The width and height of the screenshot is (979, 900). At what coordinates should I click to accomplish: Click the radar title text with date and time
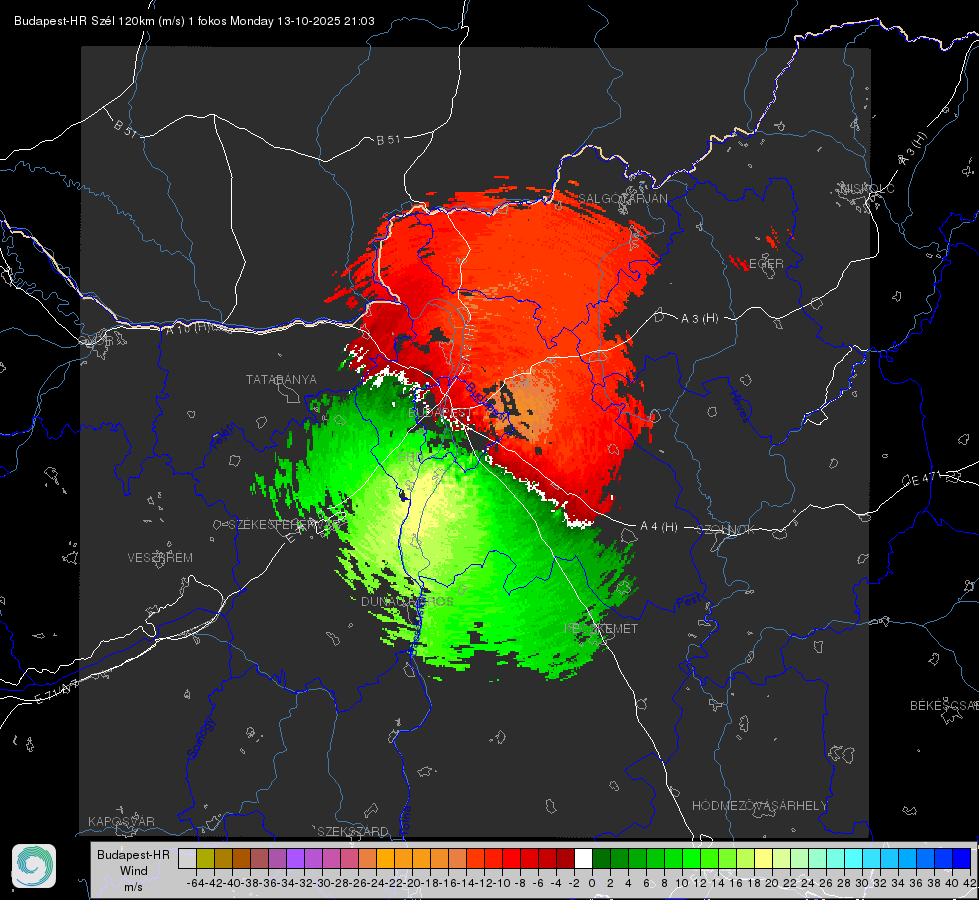point(194,21)
